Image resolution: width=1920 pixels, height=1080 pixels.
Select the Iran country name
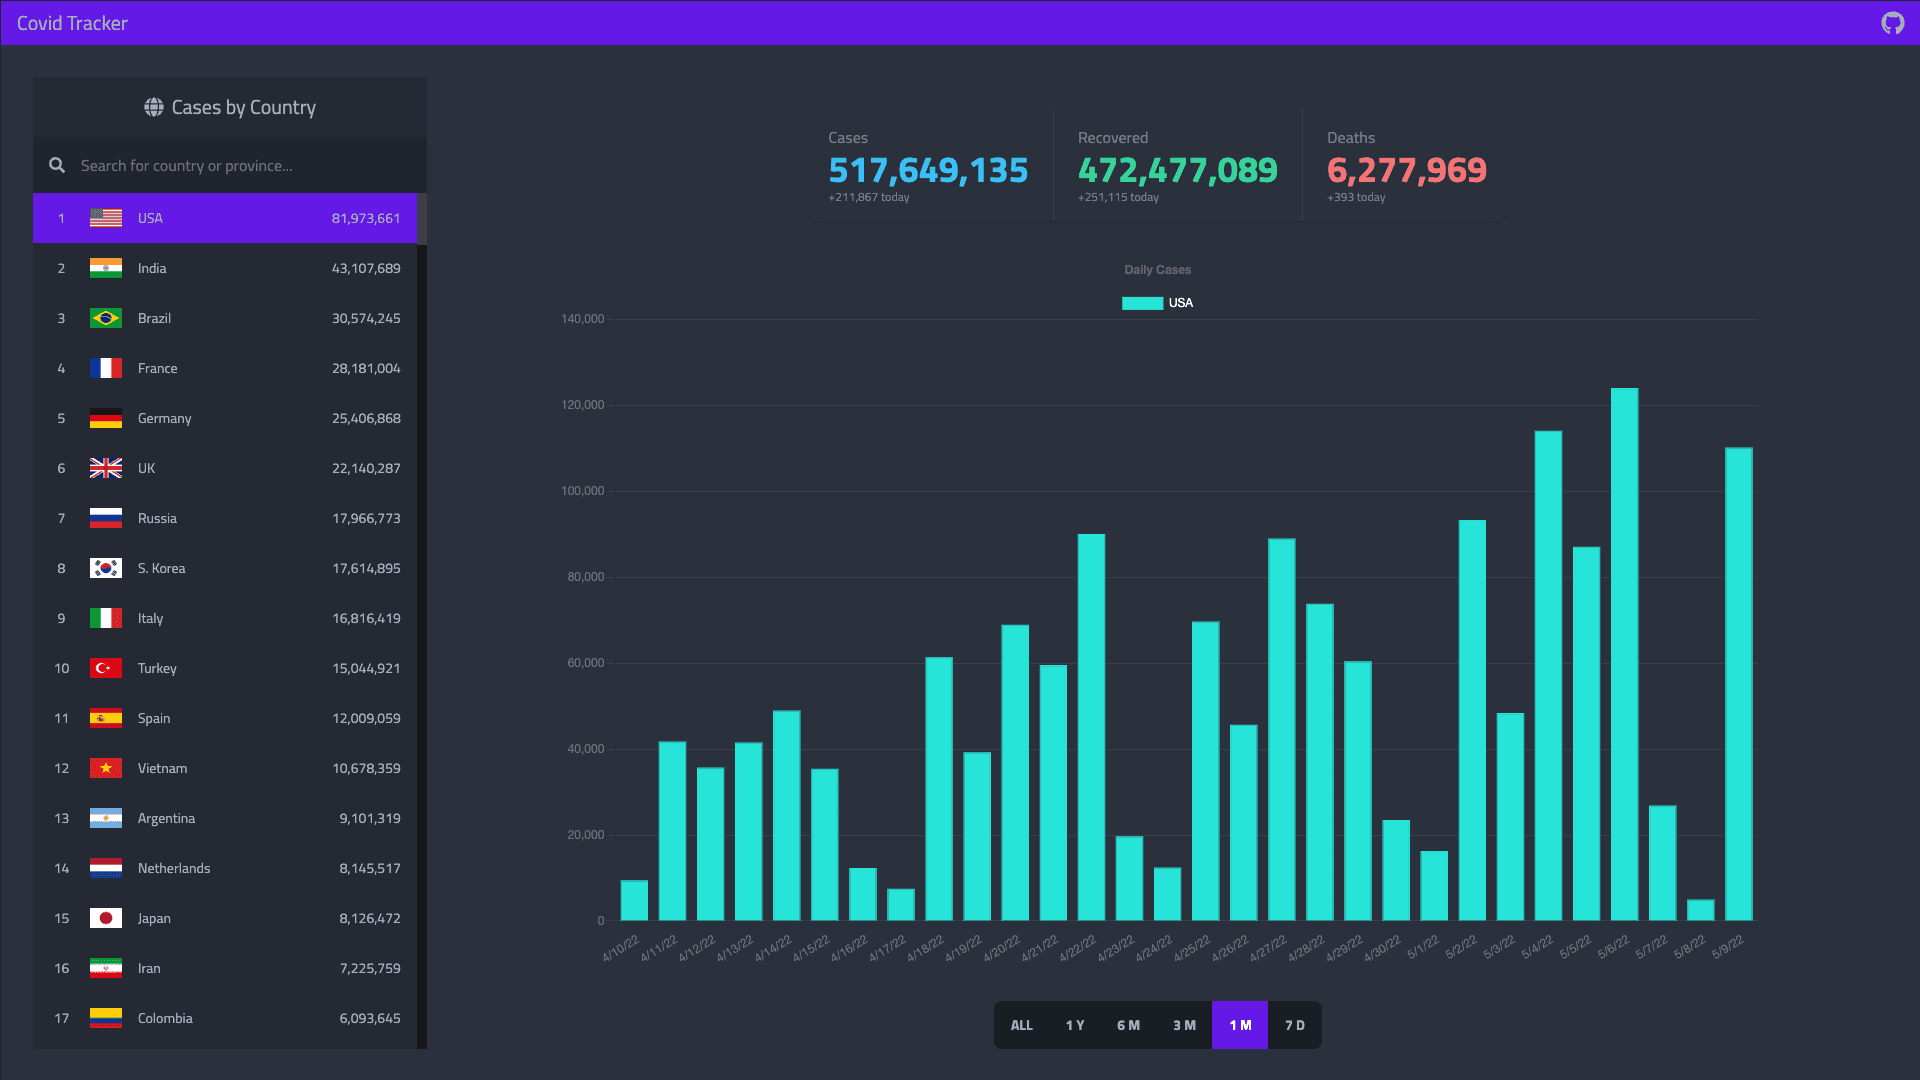click(149, 968)
